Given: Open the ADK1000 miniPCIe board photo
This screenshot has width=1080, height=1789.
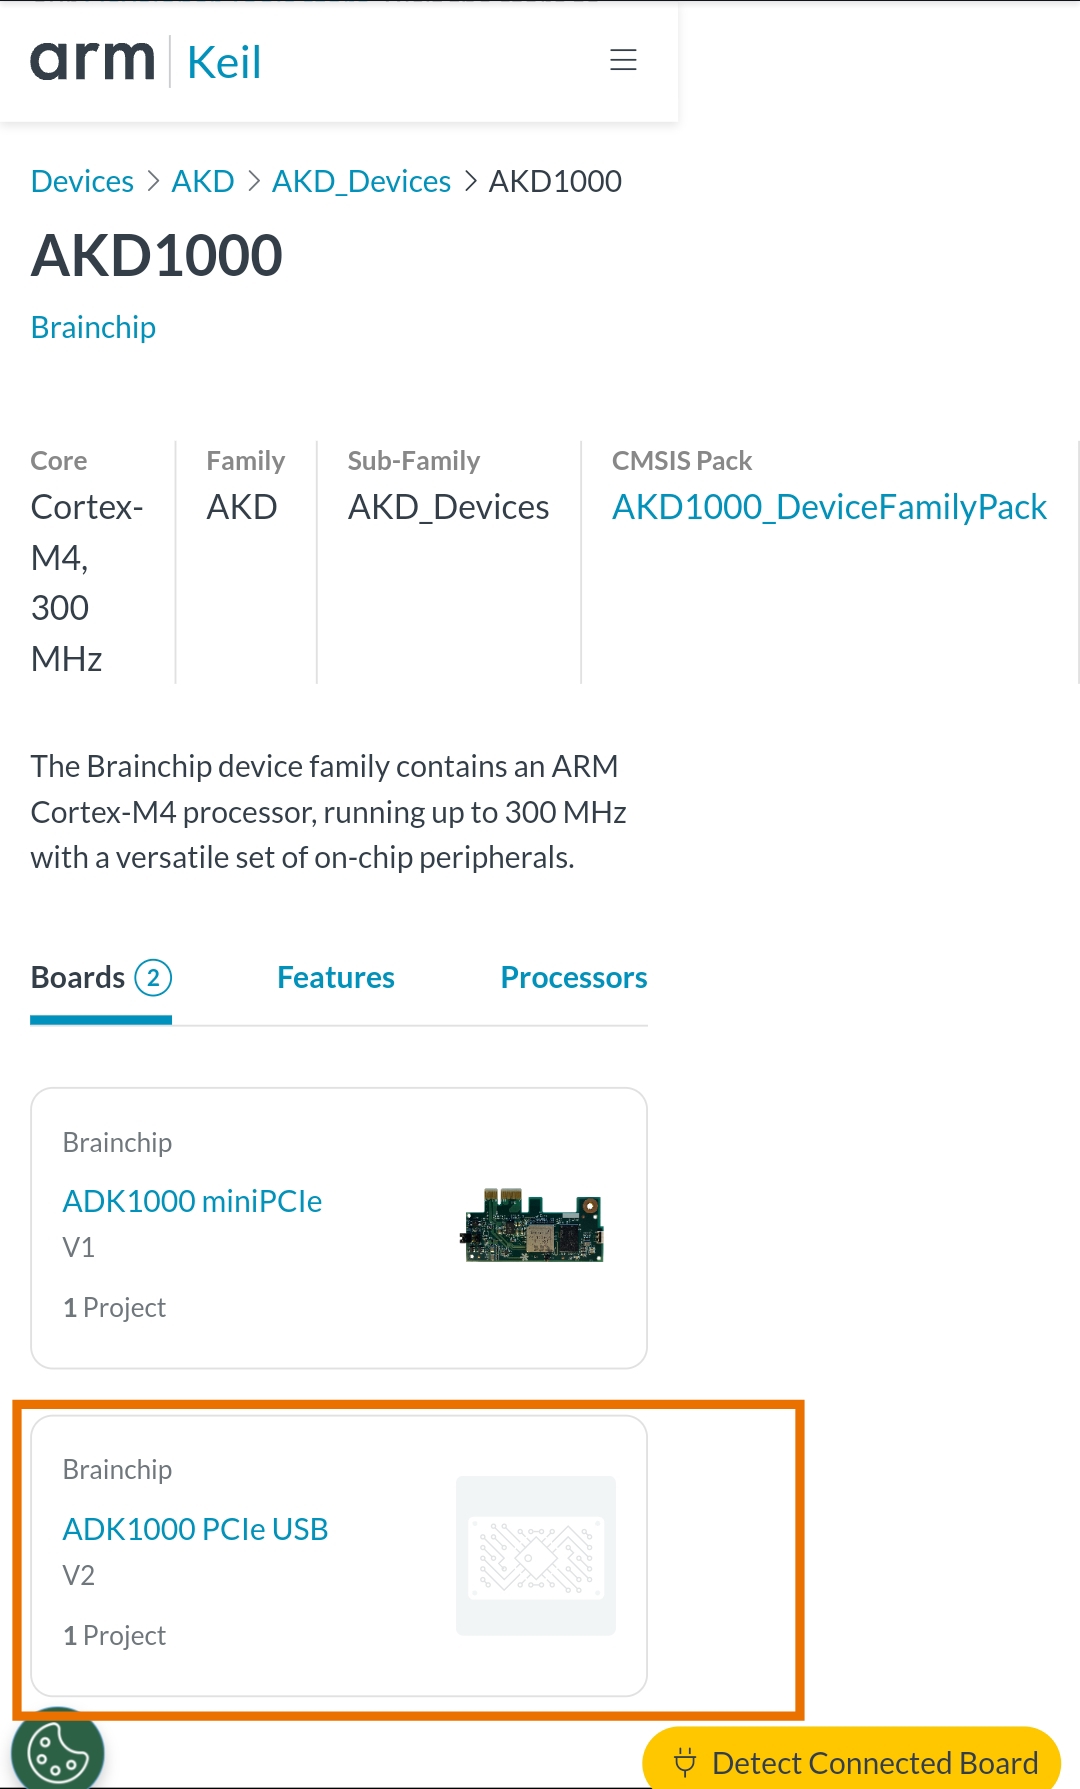Looking at the screenshot, I should (534, 1227).
